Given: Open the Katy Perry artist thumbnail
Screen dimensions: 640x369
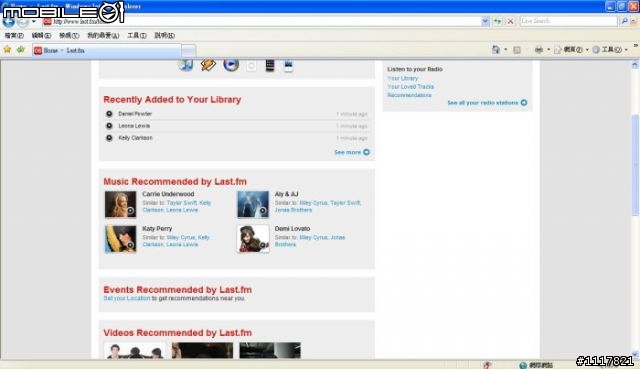Looking at the screenshot, I should click(x=120, y=239).
